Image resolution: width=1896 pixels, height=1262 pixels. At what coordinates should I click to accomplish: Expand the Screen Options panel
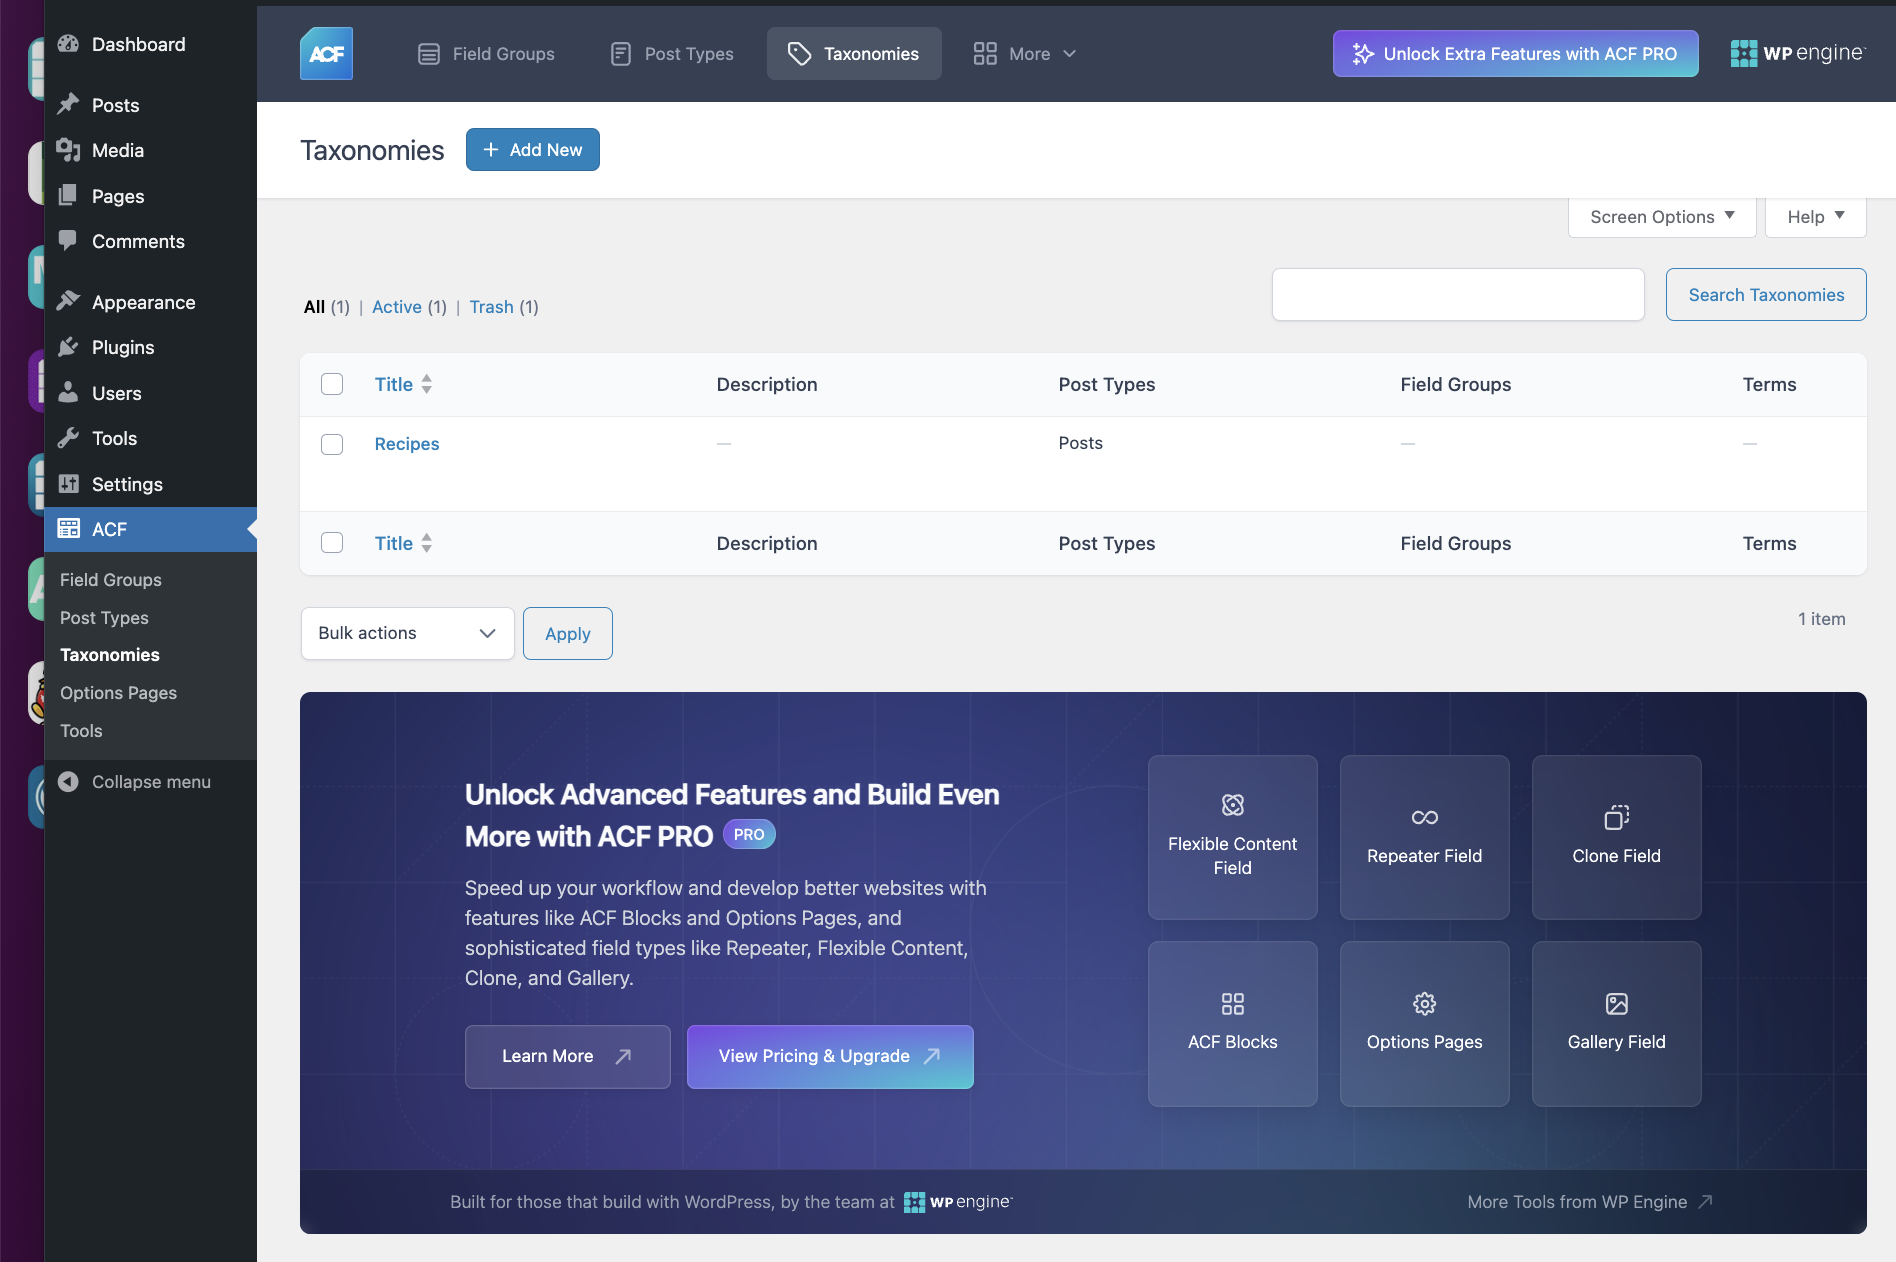(x=1661, y=217)
